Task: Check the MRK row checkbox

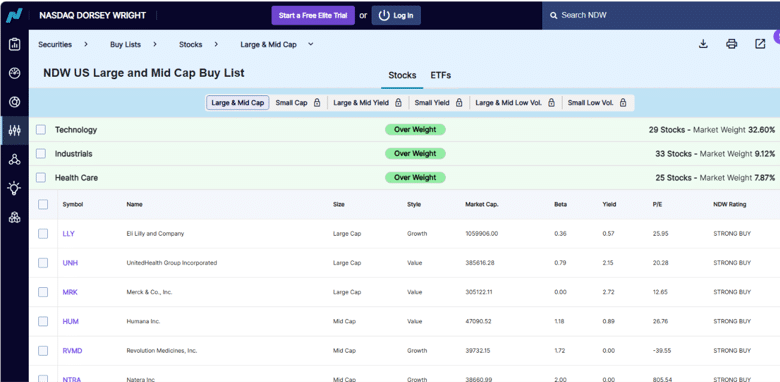Action: (x=43, y=292)
